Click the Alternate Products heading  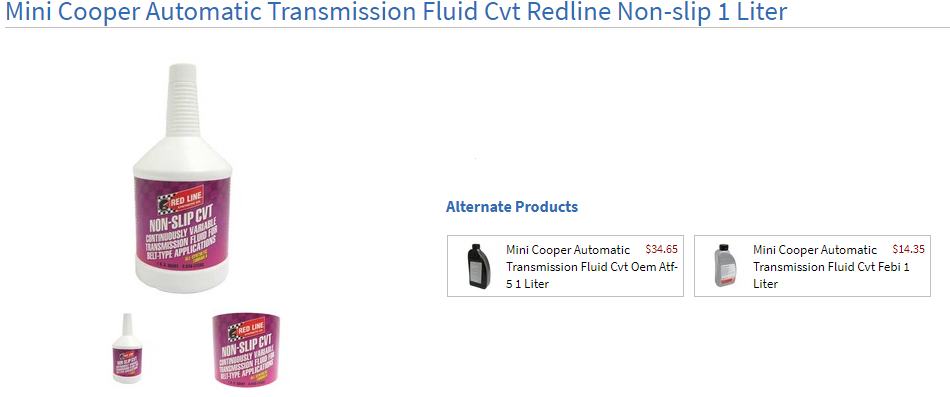coord(512,207)
